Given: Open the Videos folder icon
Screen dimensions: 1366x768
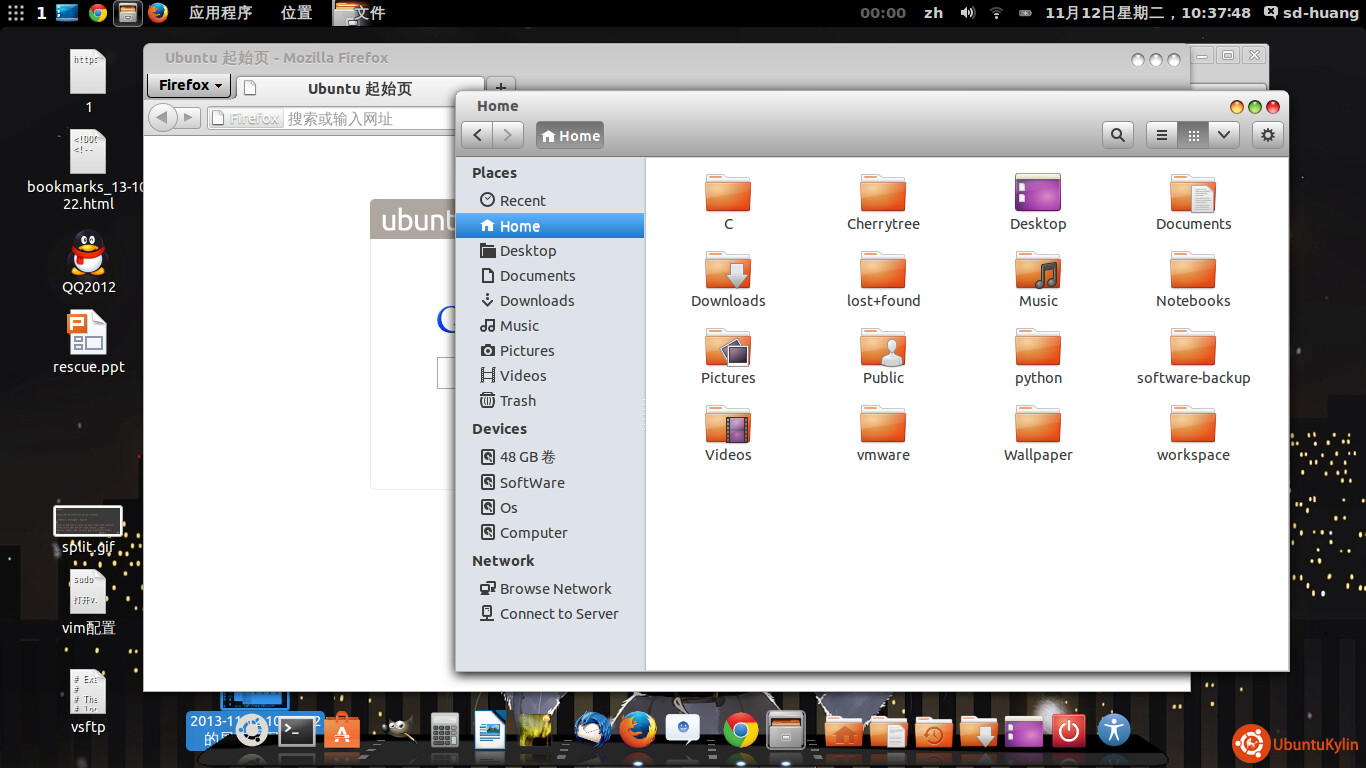Looking at the screenshot, I should 728,425.
